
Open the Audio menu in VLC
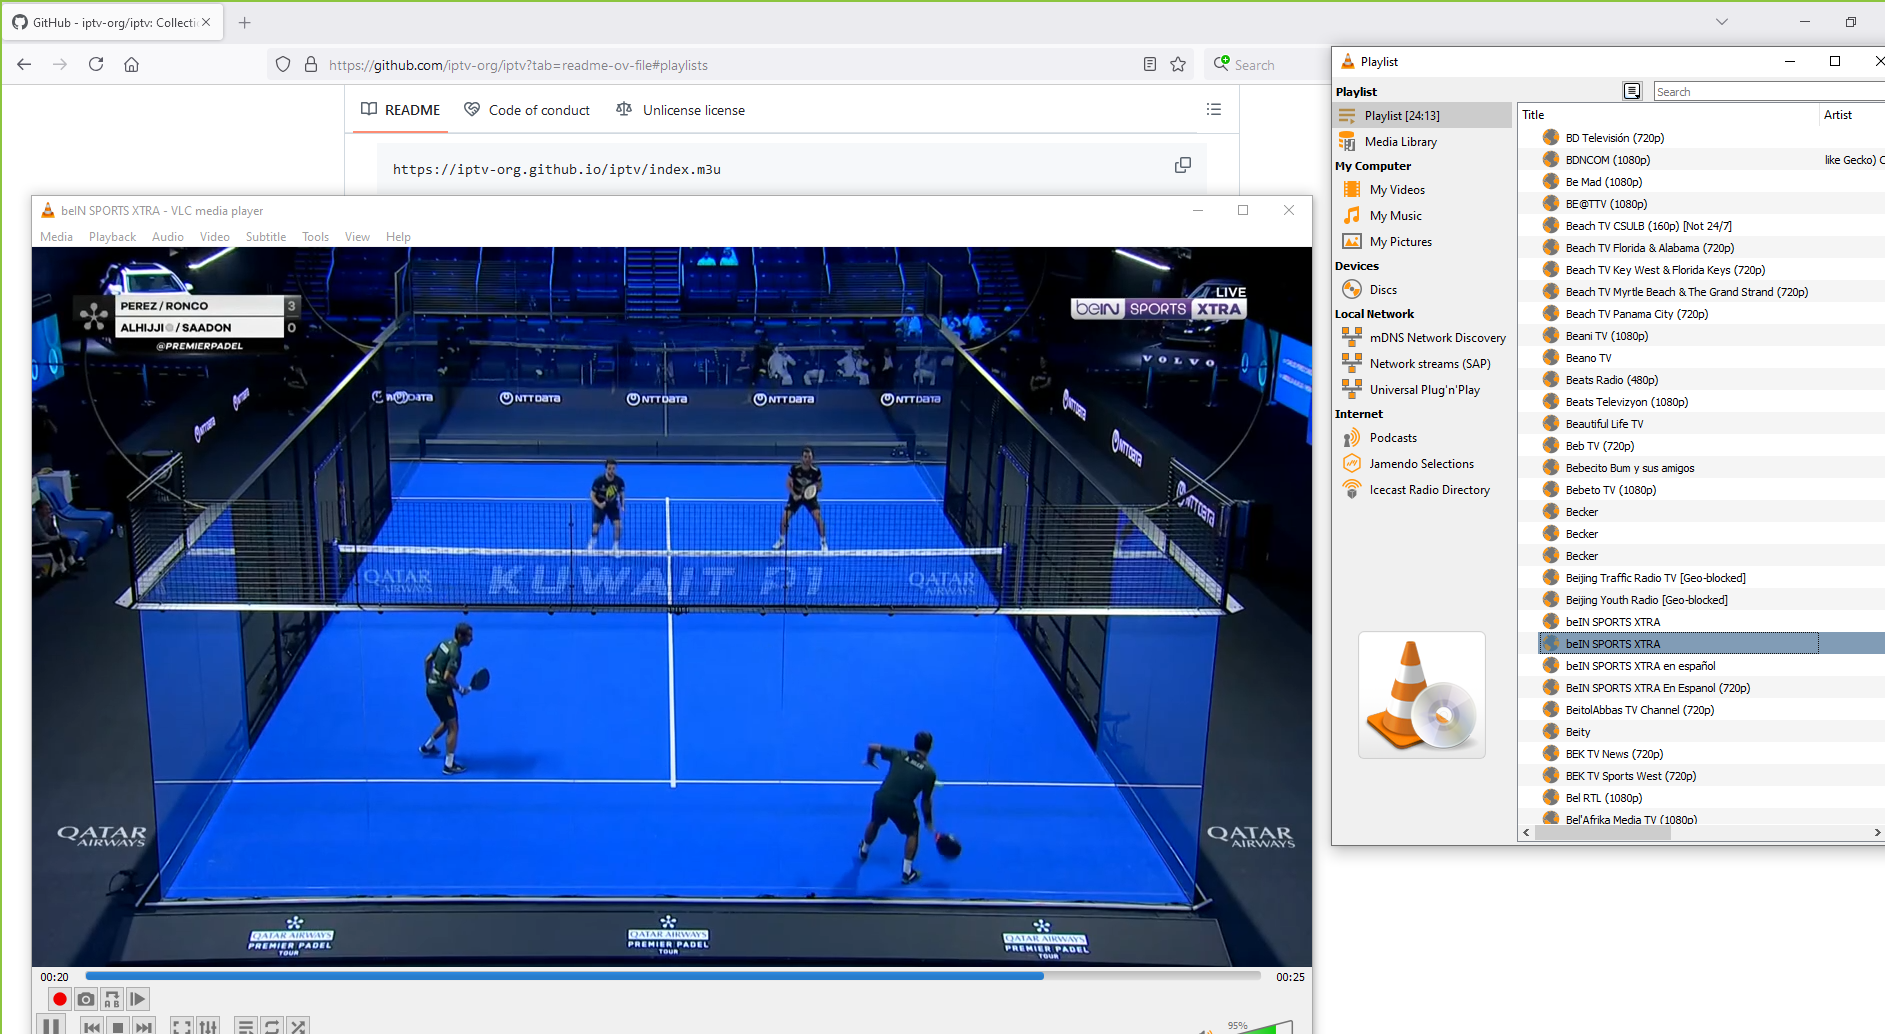tap(168, 237)
